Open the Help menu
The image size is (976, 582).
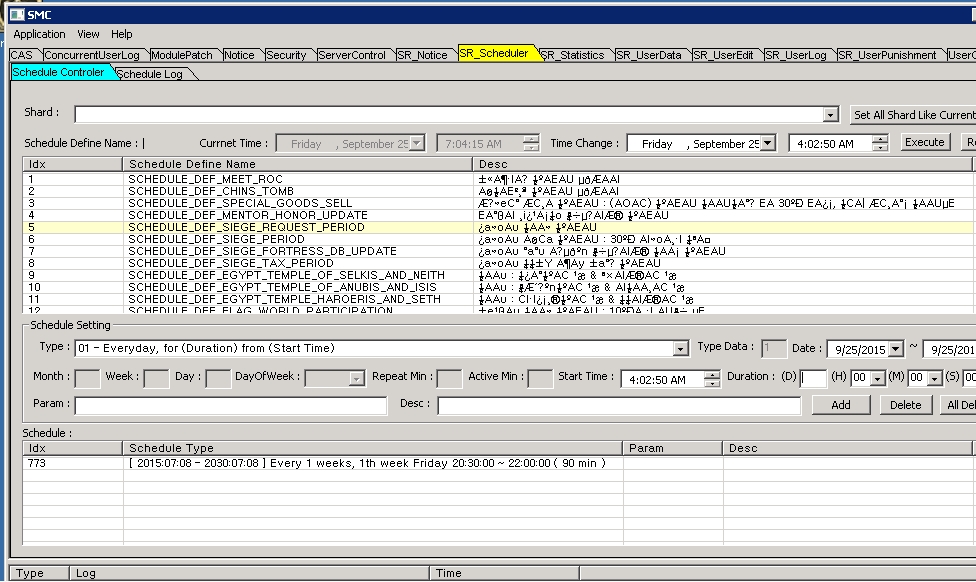pyautogui.click(x=121, y=34)
